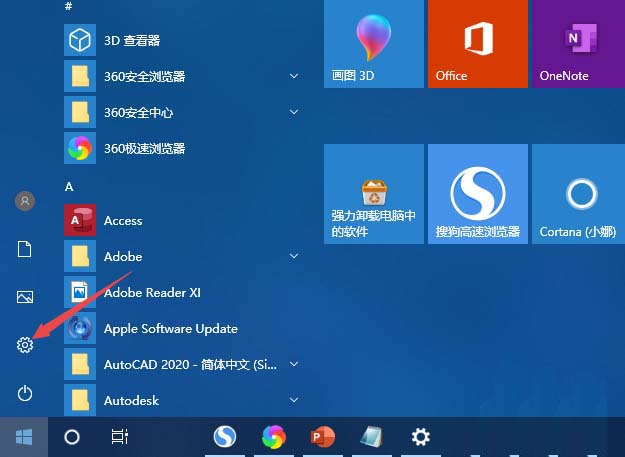
Task: Open the Office tile
Action: tap(478, 44)
